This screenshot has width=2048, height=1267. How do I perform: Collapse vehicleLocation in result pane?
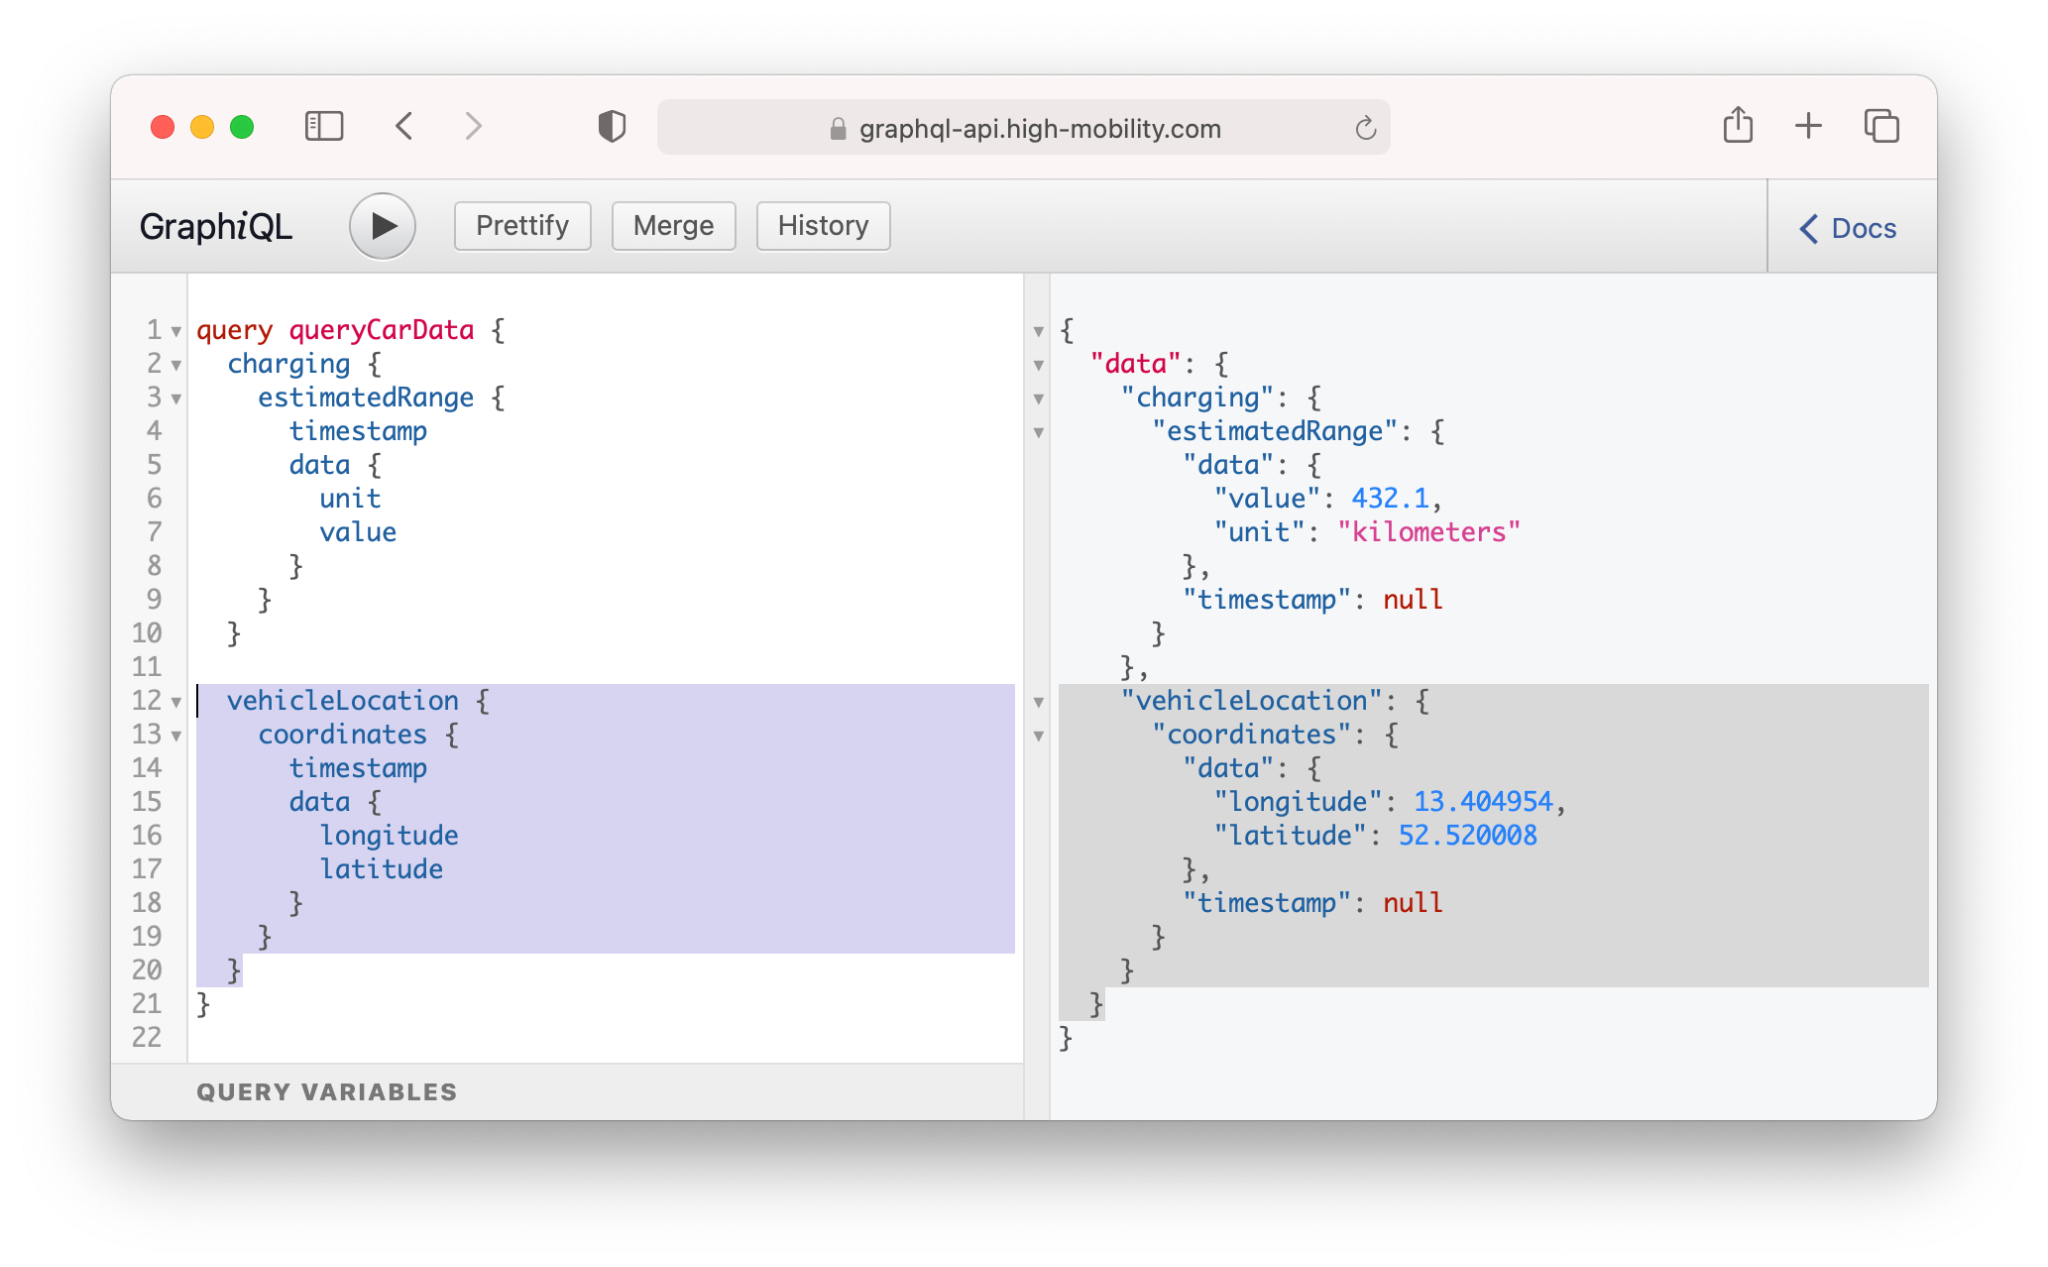pos(1038,702)
